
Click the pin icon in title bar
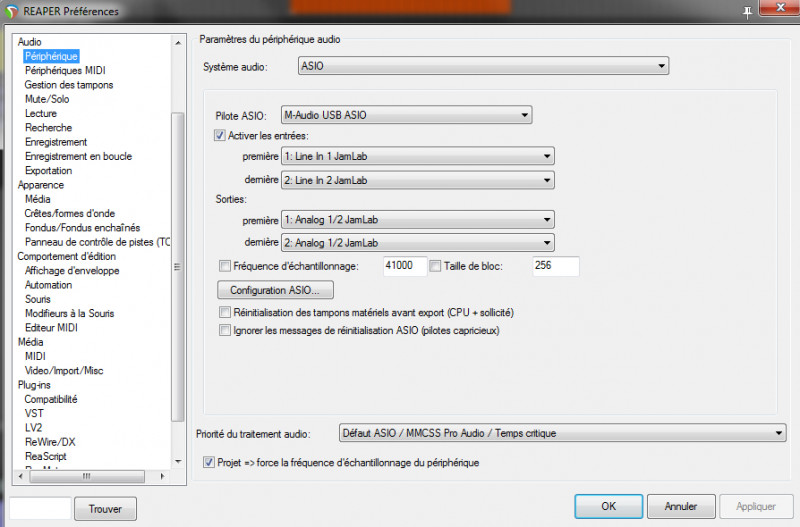coord(747,10)
